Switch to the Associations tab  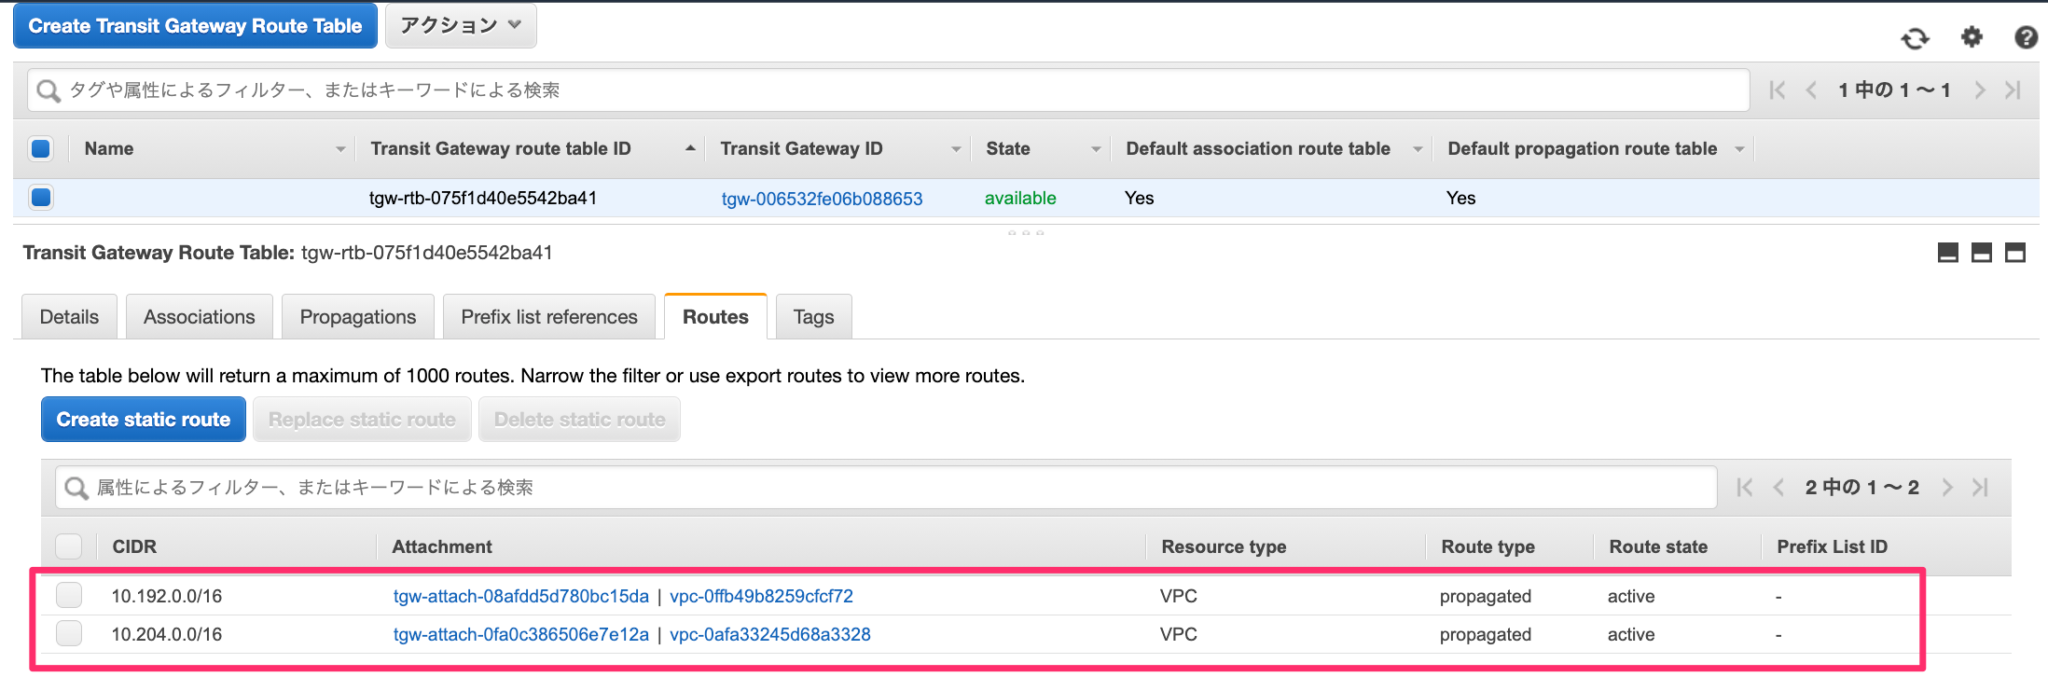(x=199, y=316)
